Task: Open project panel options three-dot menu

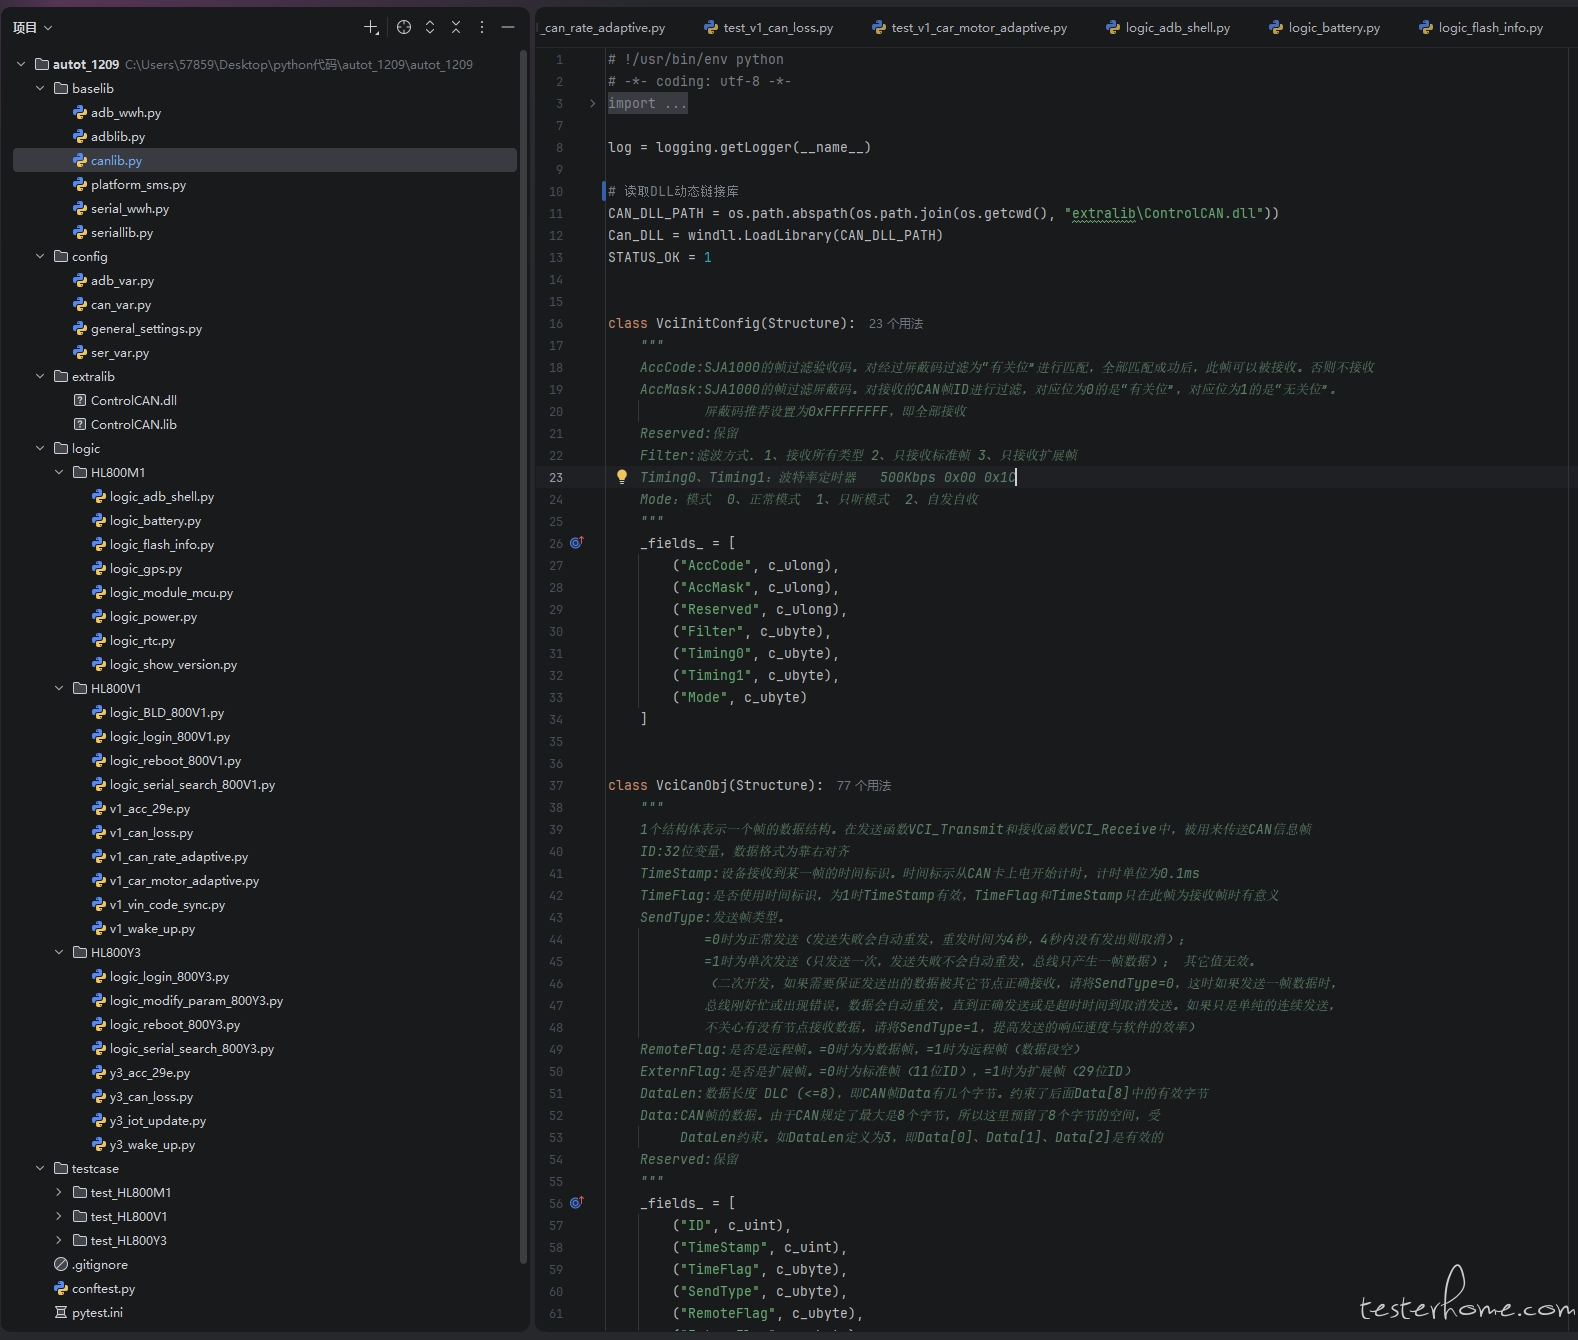Action: (482, 27)
